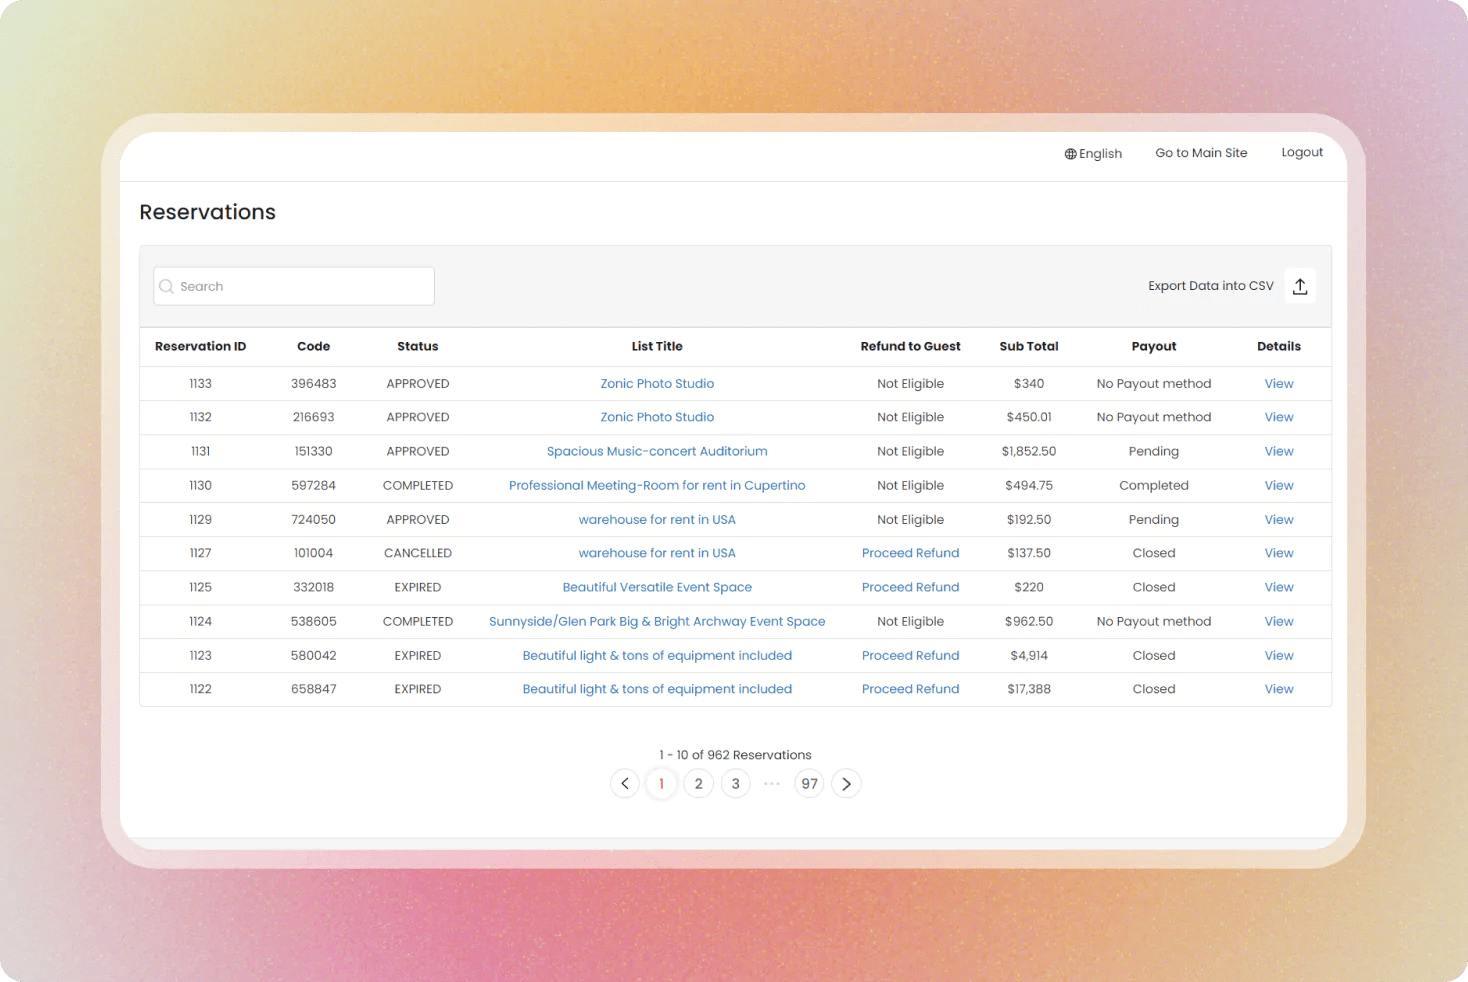View details of reservation 1124

1279,622
